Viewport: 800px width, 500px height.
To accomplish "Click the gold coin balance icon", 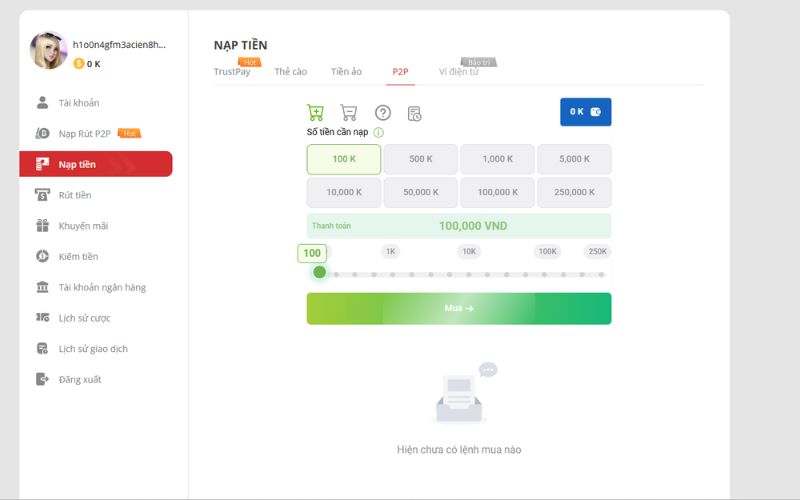I will pyautogui.click(x=79, y=63).
